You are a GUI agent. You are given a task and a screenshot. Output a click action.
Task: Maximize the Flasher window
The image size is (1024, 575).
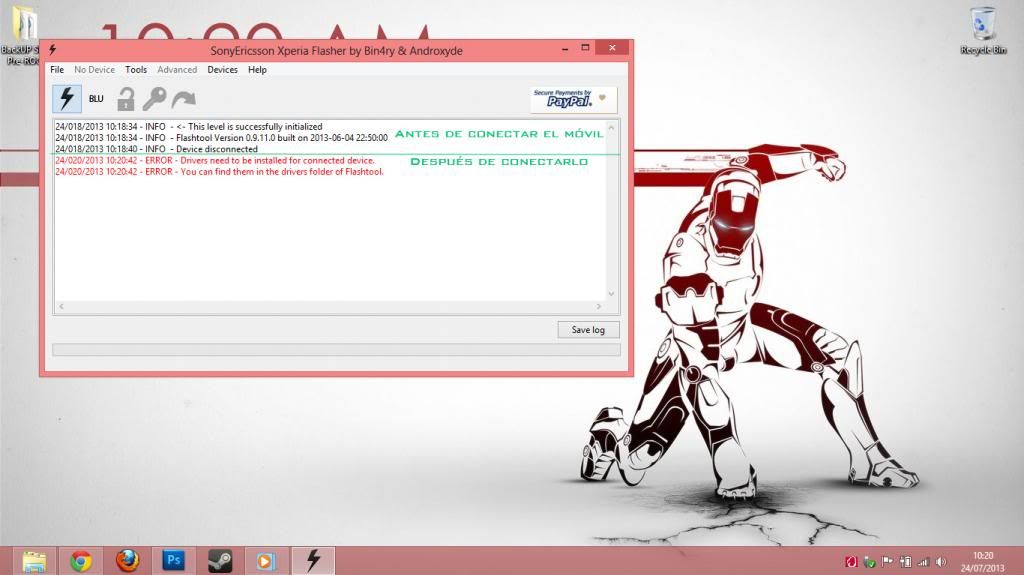[x=585, y=48]
